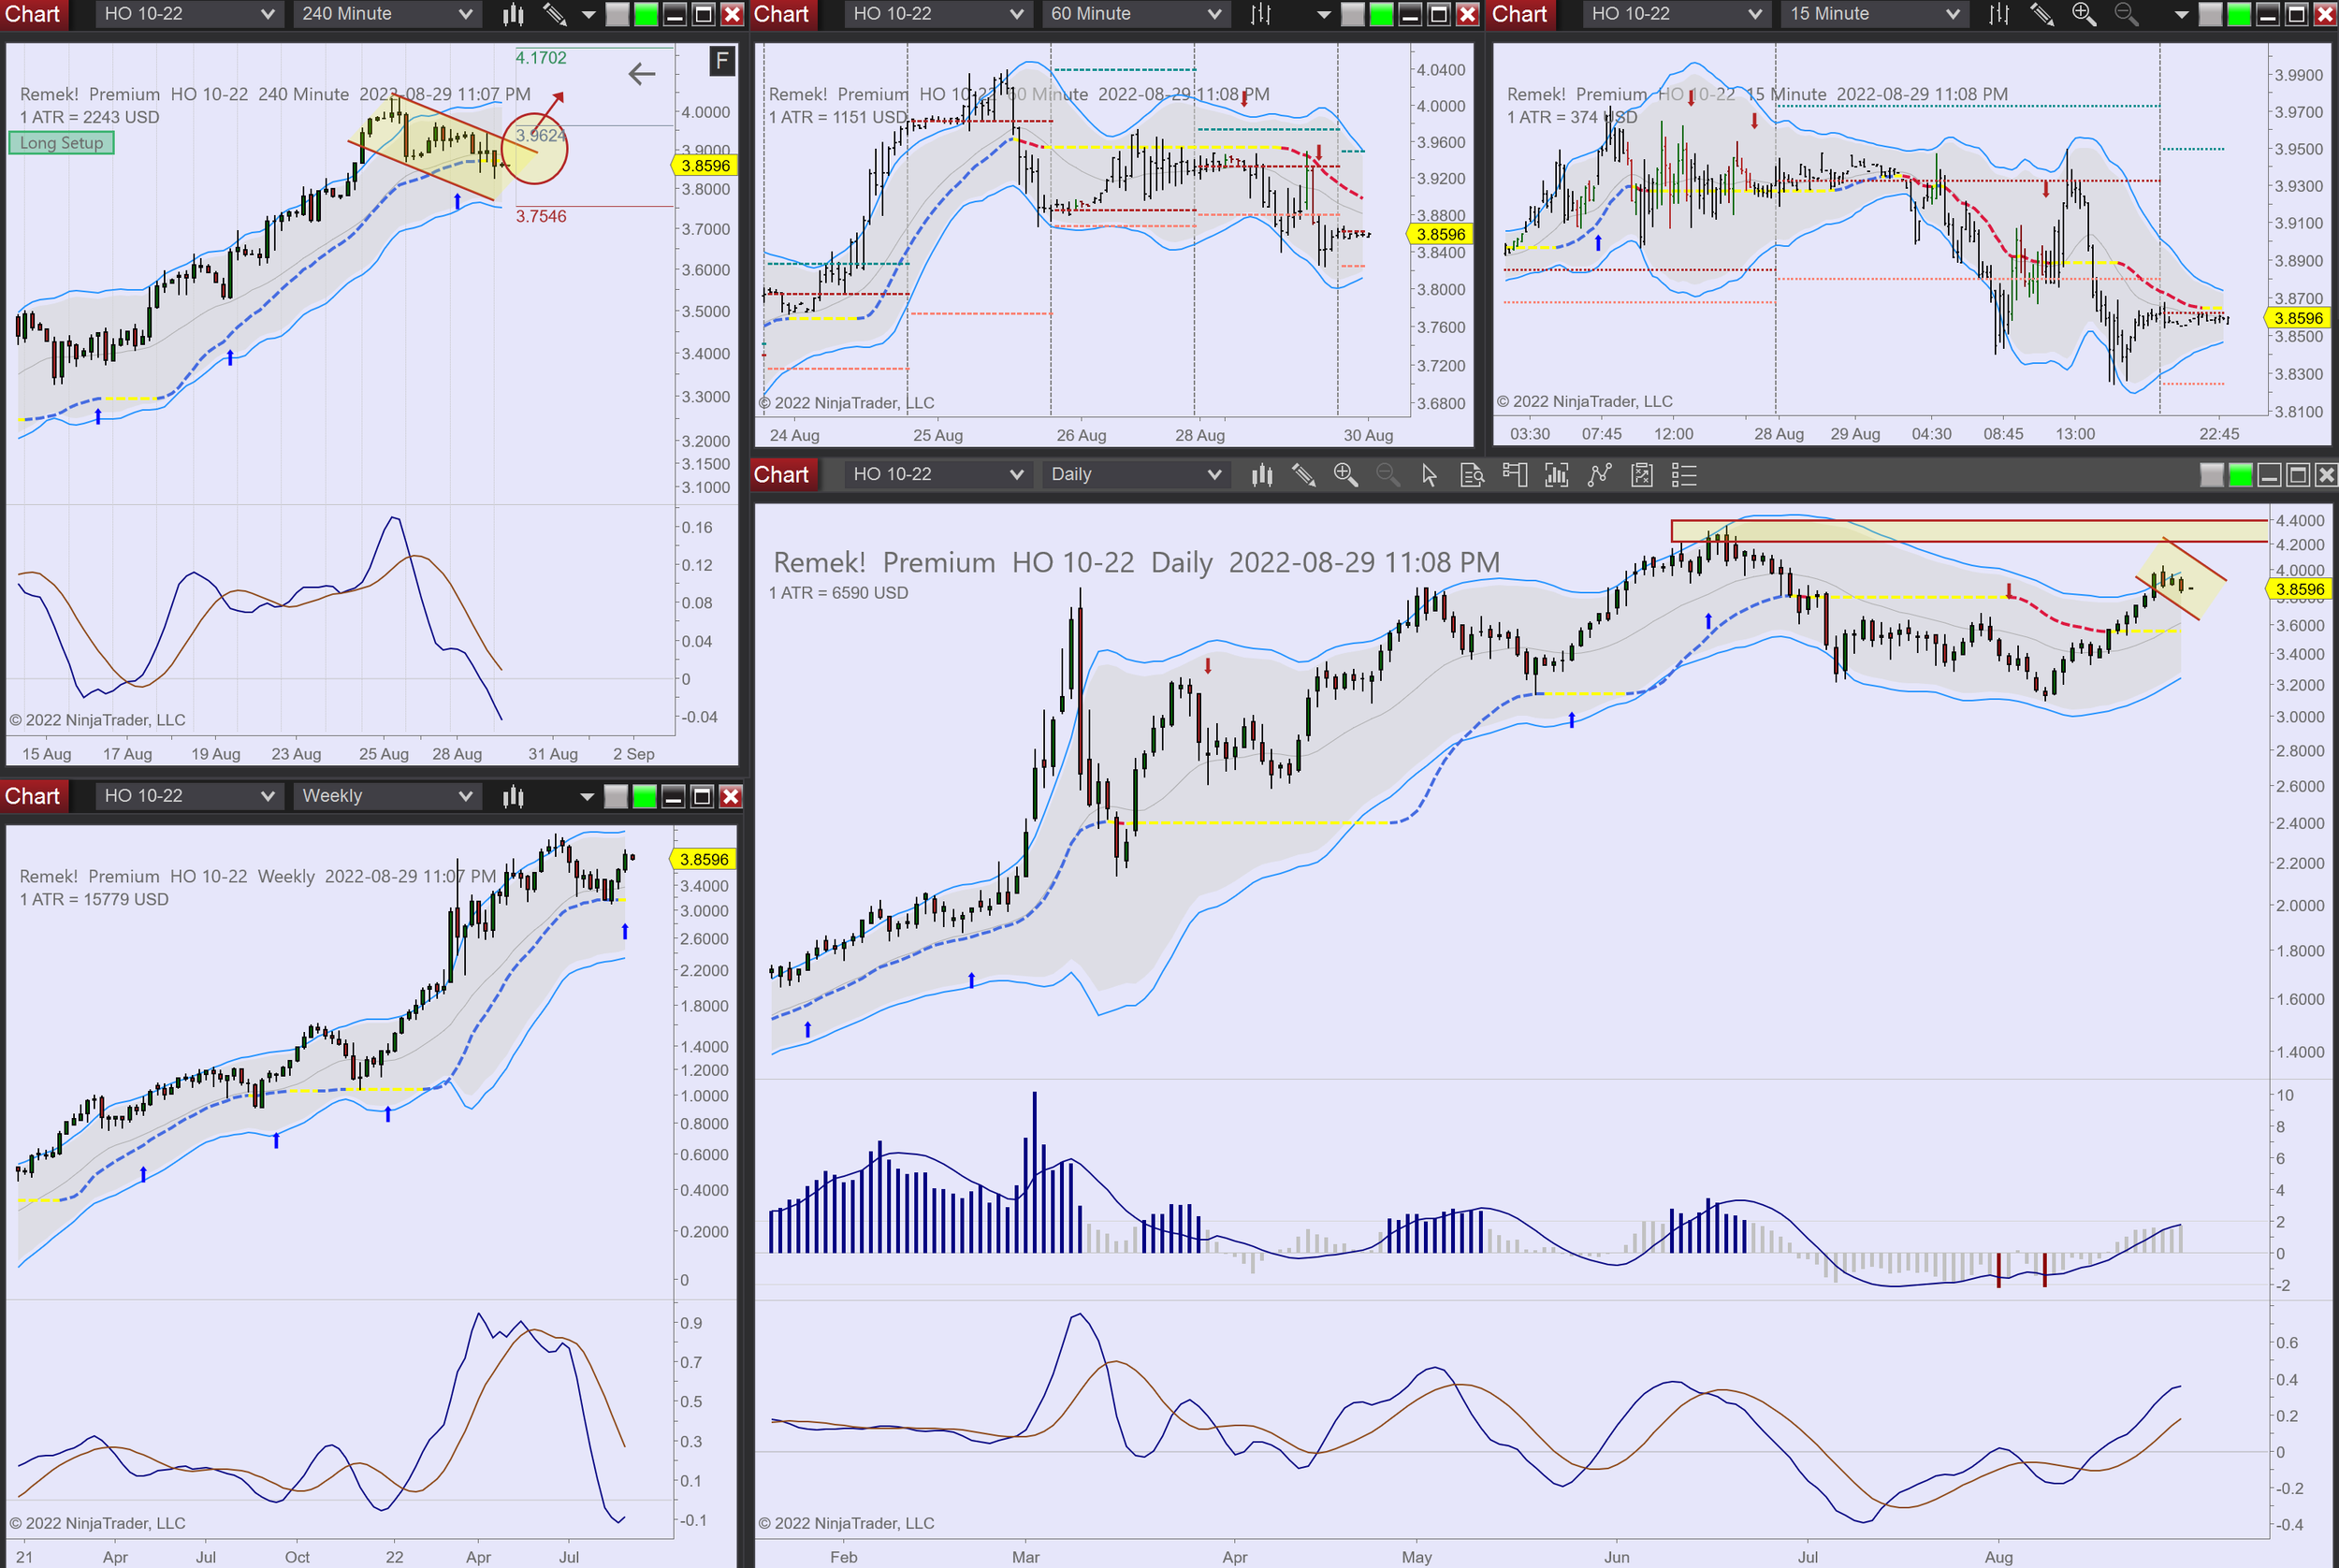Screen dimensions: 2339x1568
Task: Open the Daily interval dropdown
Action: [x=1135, y=475]
